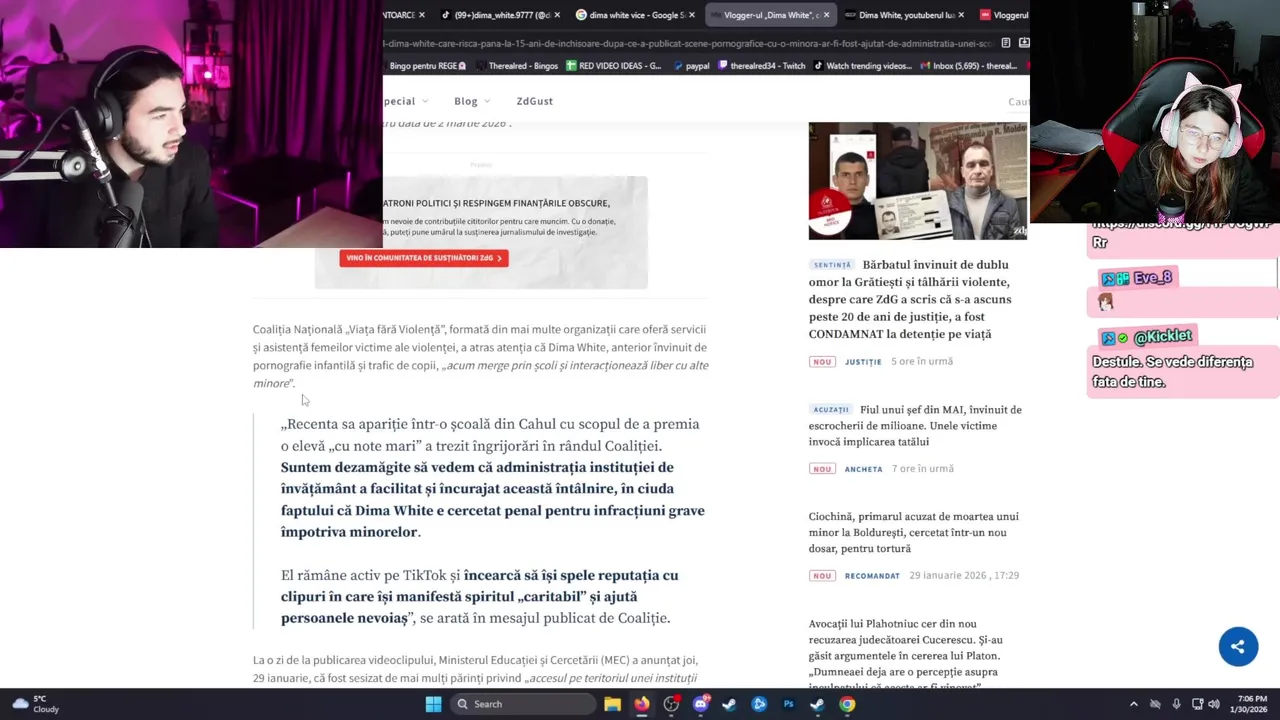Click the RECOMANDAT category label
The width and height of the screenshot is (1280, 720).
[x=872, y=576]
